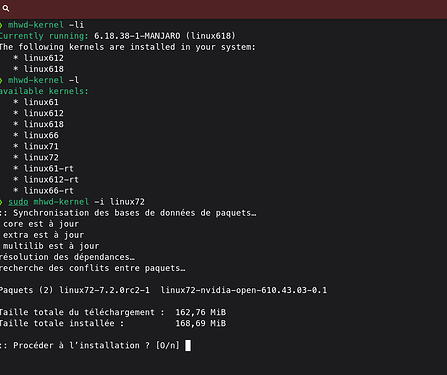
Task: Click the linux72-nvidia-open-610.43.03-0.1 package name
Action: 244,290
